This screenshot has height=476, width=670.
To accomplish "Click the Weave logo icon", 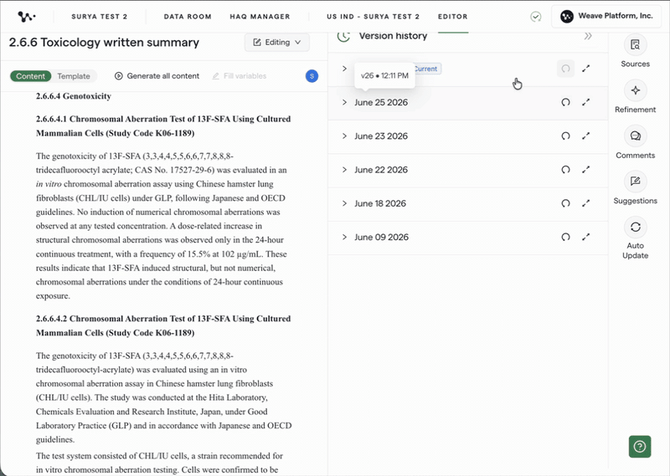I will click(26, 17).
